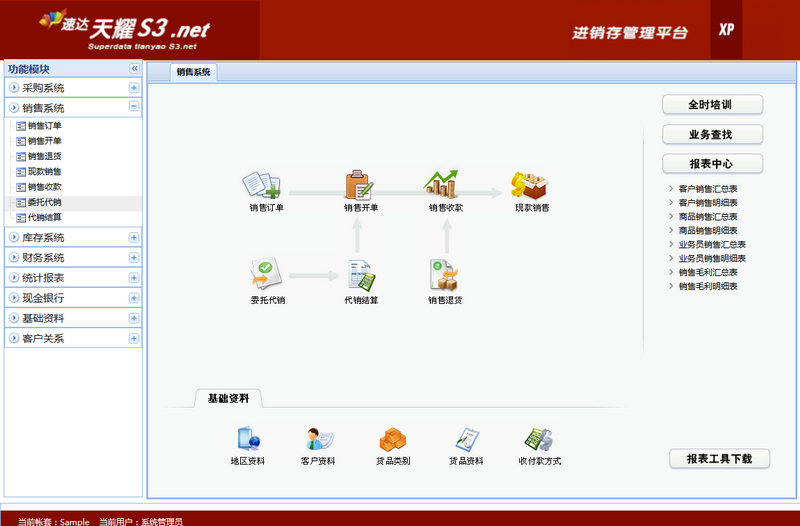
Task: Open 地区资料 basic data icon
Action: click(247, 440)
